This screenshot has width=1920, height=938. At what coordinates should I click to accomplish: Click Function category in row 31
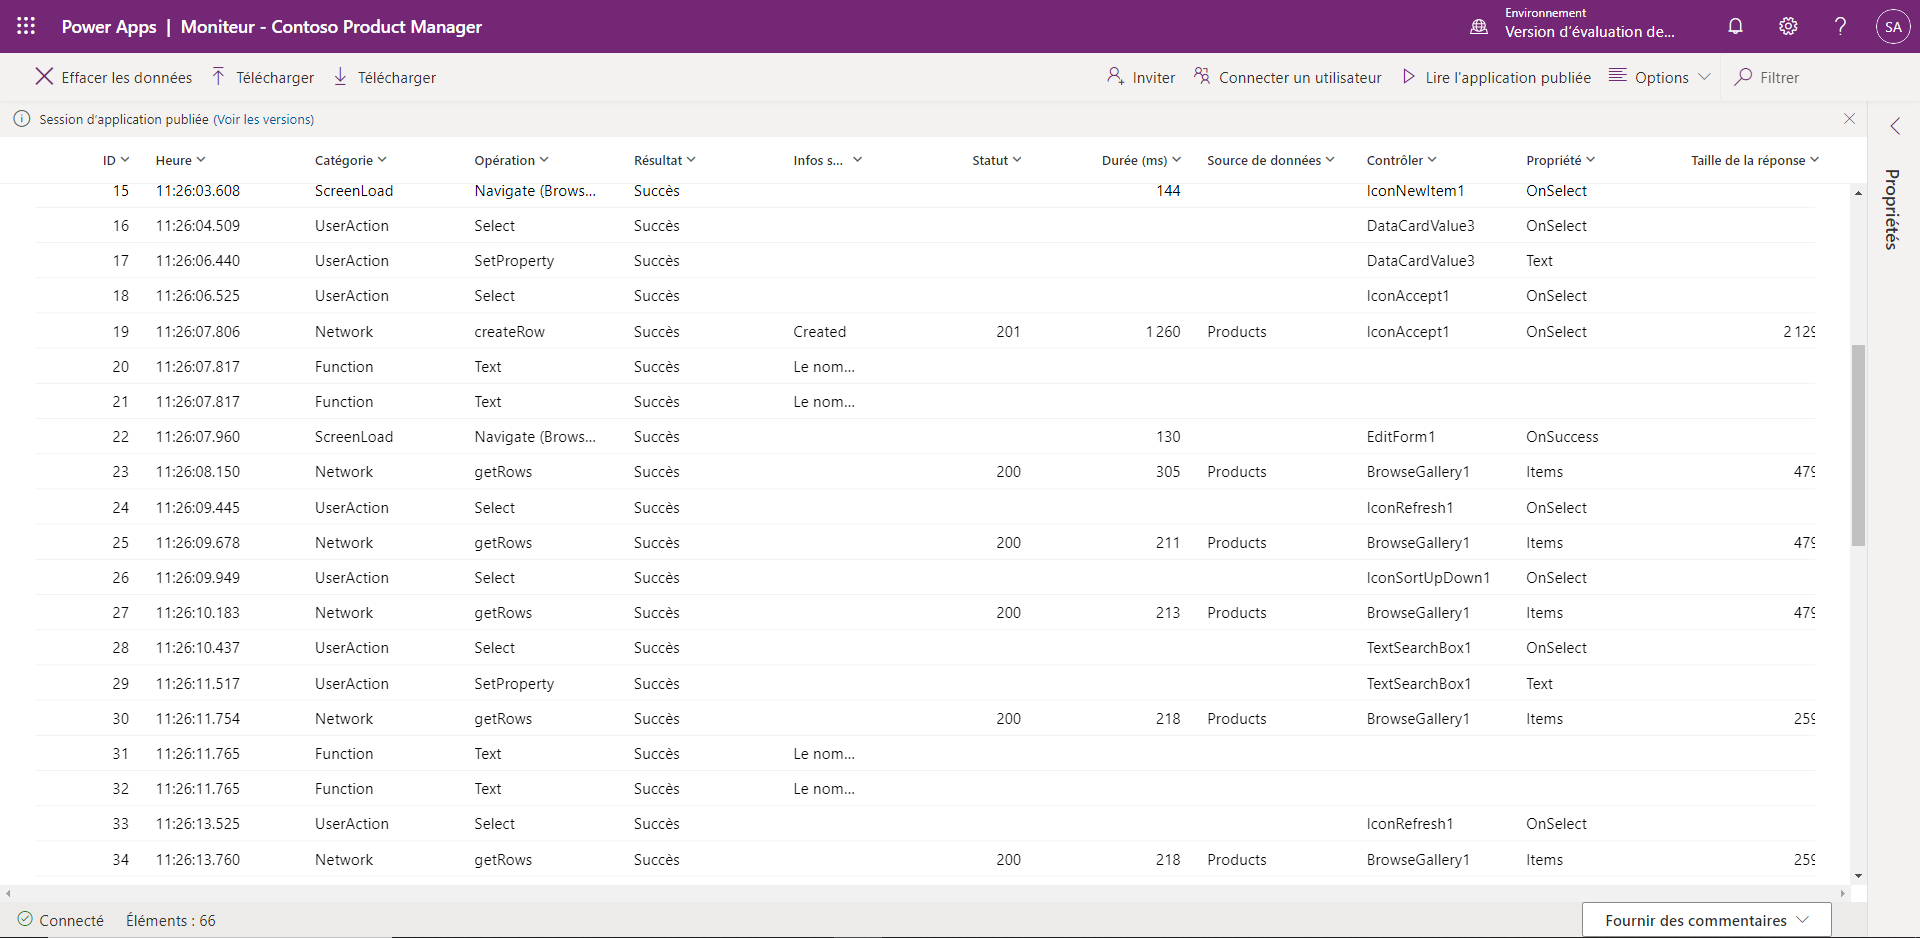click(x=344, y=754)
